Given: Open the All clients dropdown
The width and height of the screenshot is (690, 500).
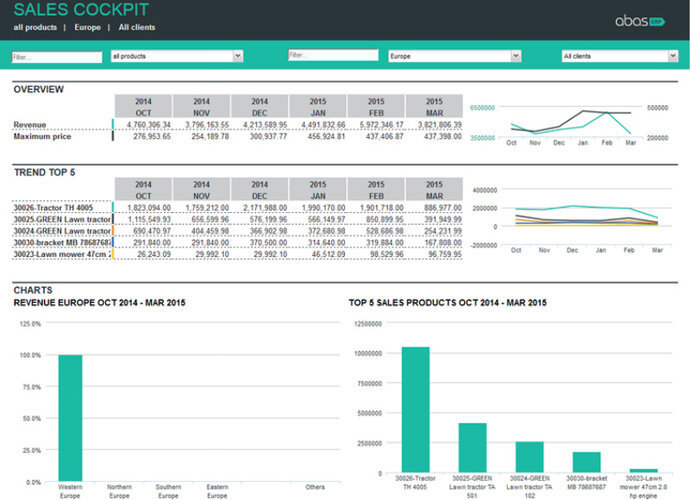Looking at the screenshot, I should (619, 57).
